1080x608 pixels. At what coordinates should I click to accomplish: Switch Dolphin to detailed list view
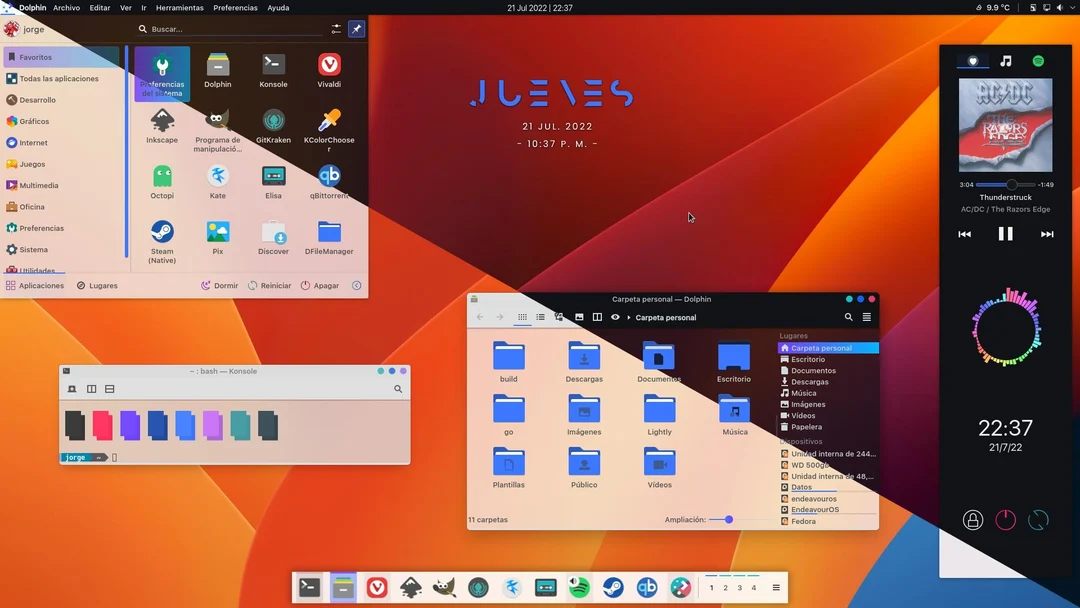(540, 317)
